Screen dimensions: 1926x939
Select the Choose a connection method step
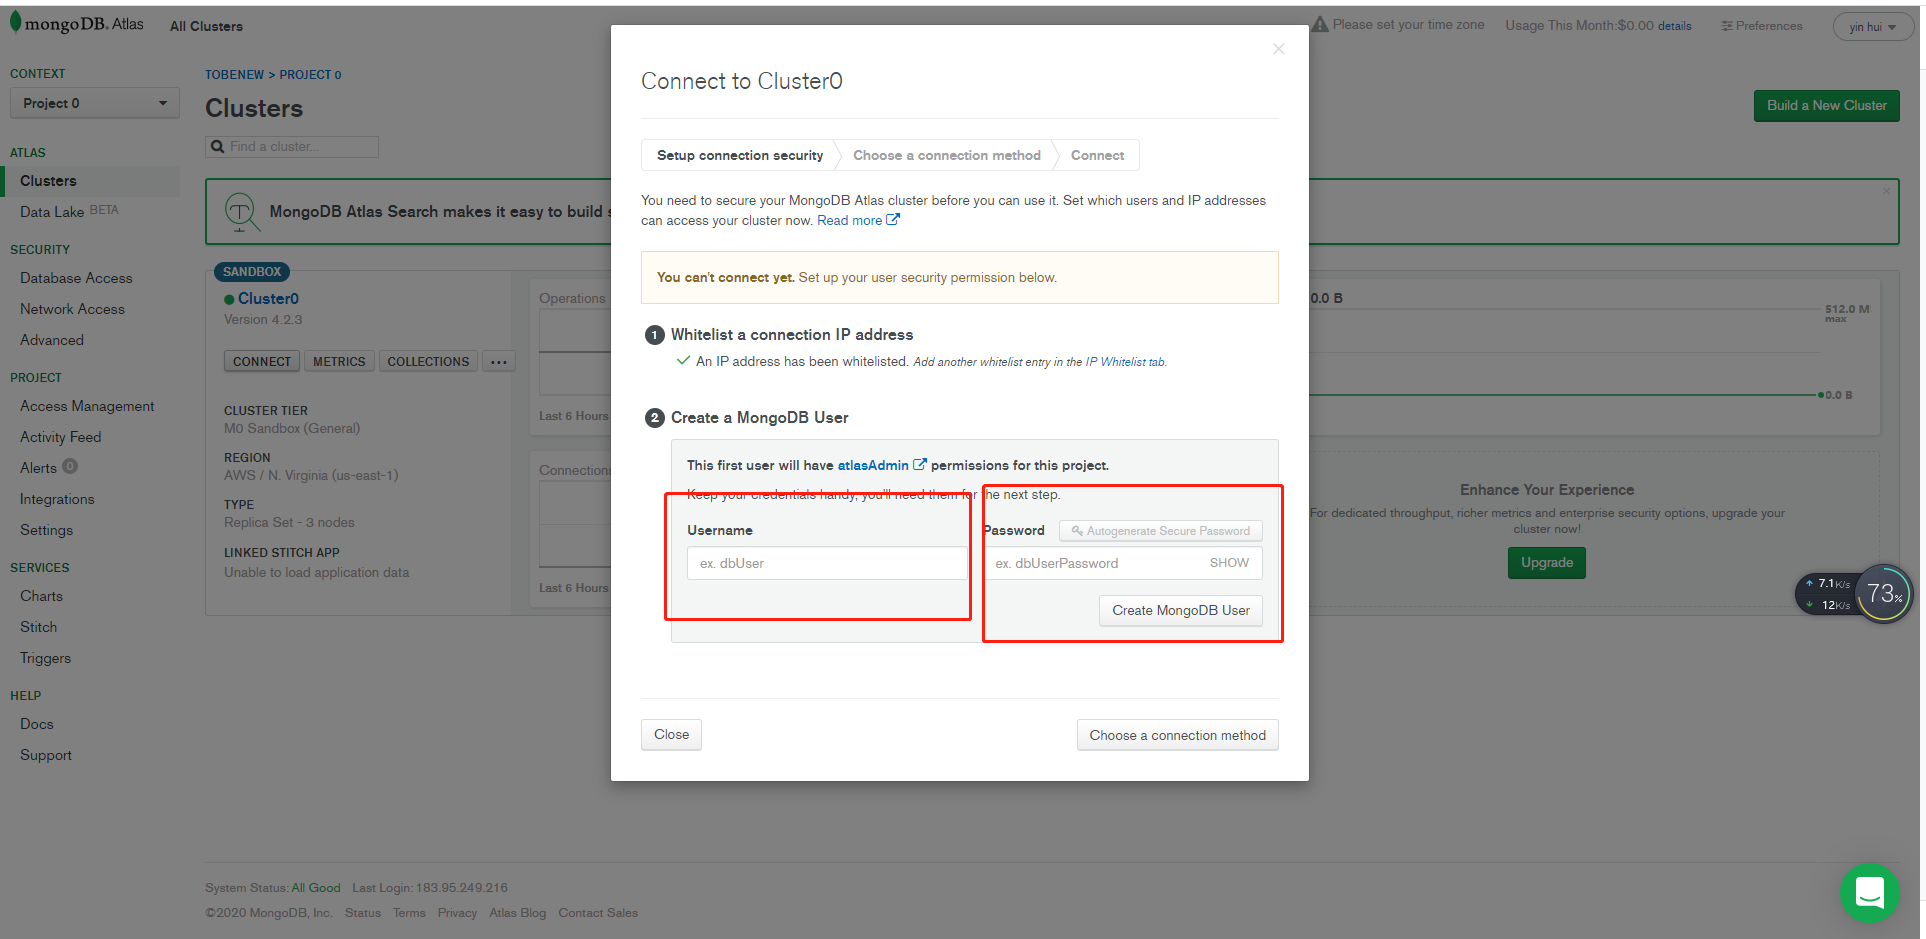[947, 155]
